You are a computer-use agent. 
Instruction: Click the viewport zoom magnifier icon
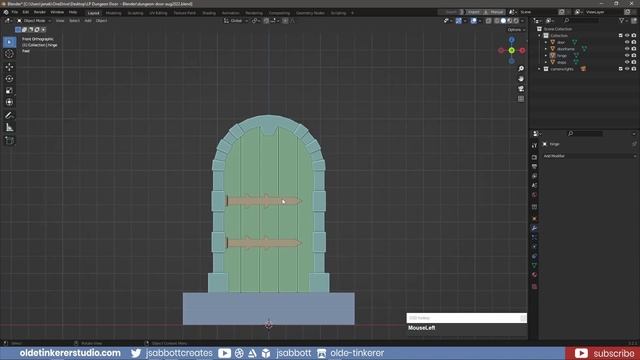click(521, 69)
